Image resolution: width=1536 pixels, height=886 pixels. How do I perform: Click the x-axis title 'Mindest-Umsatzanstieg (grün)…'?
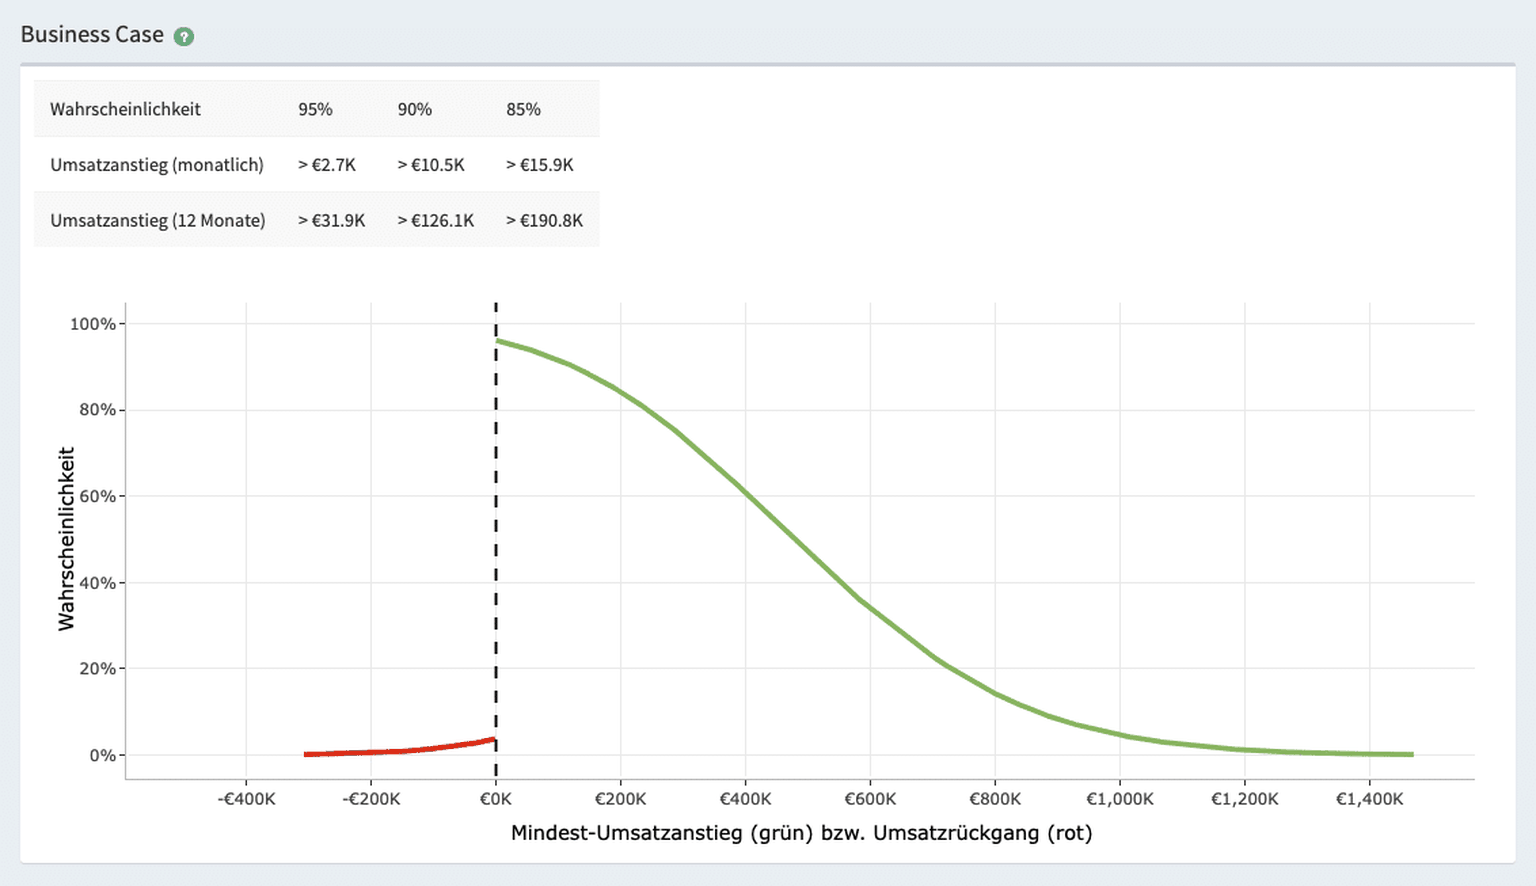click(x=801, y=833)
